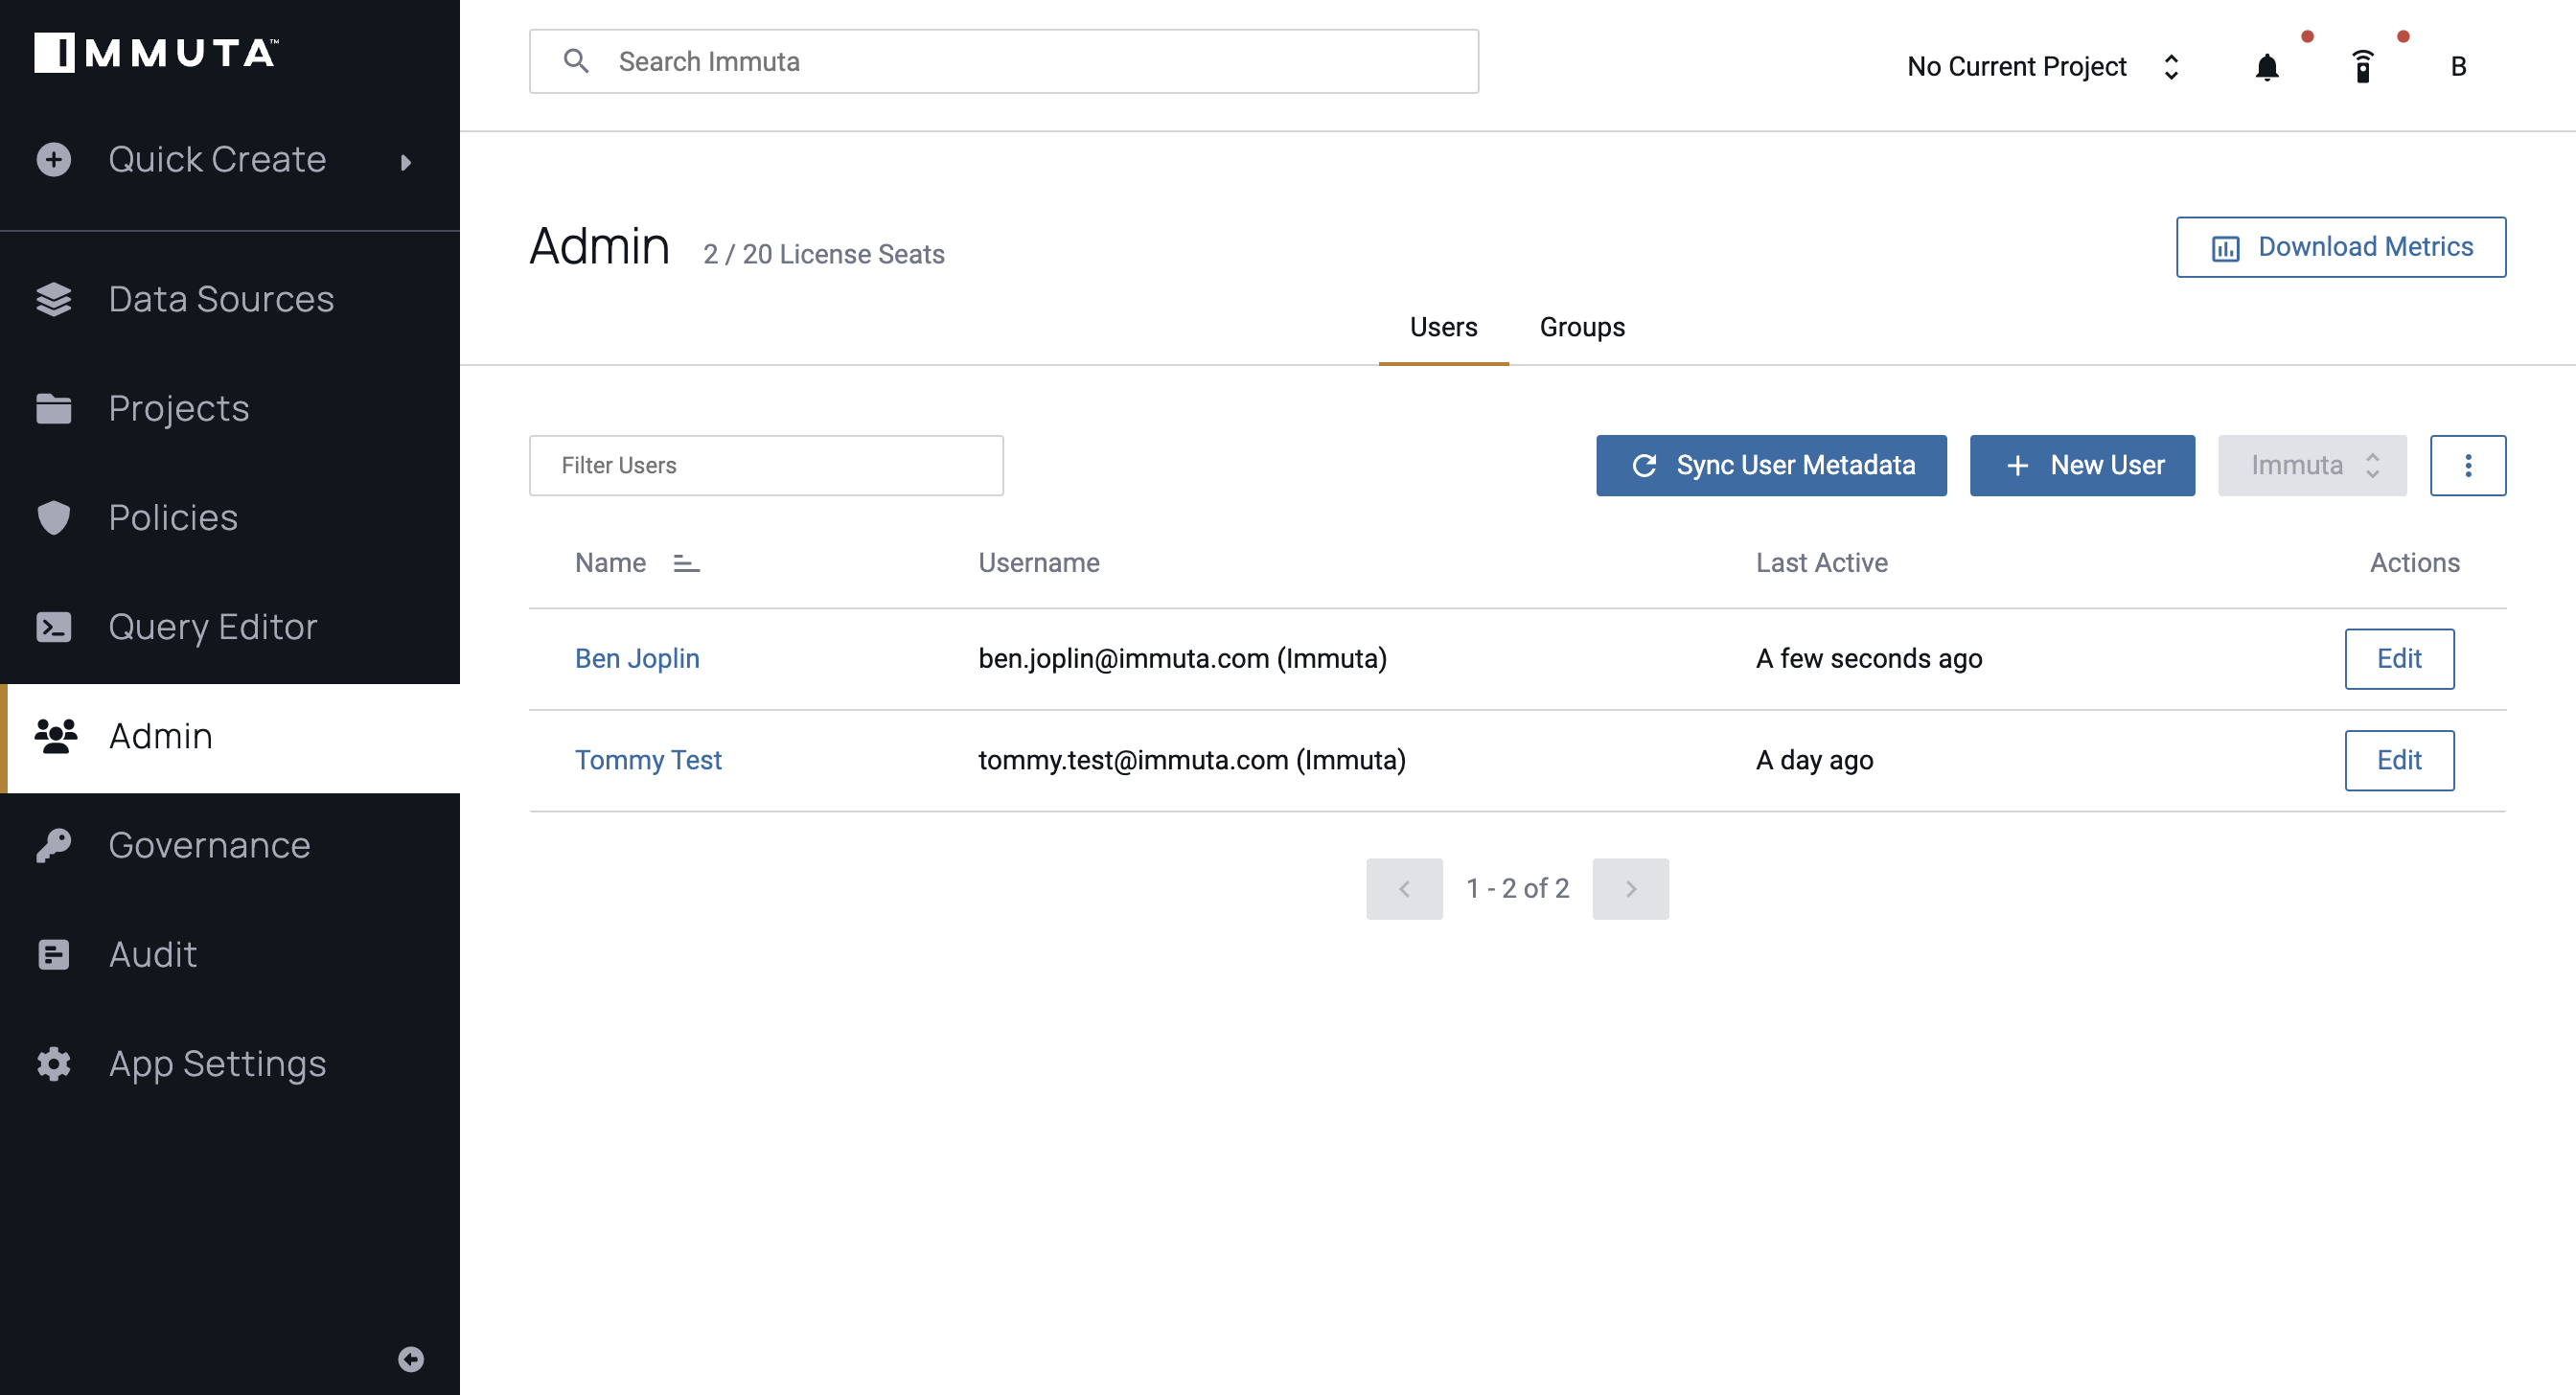Click the New User button
2576x1395 pixels.
coord(2082,465)
